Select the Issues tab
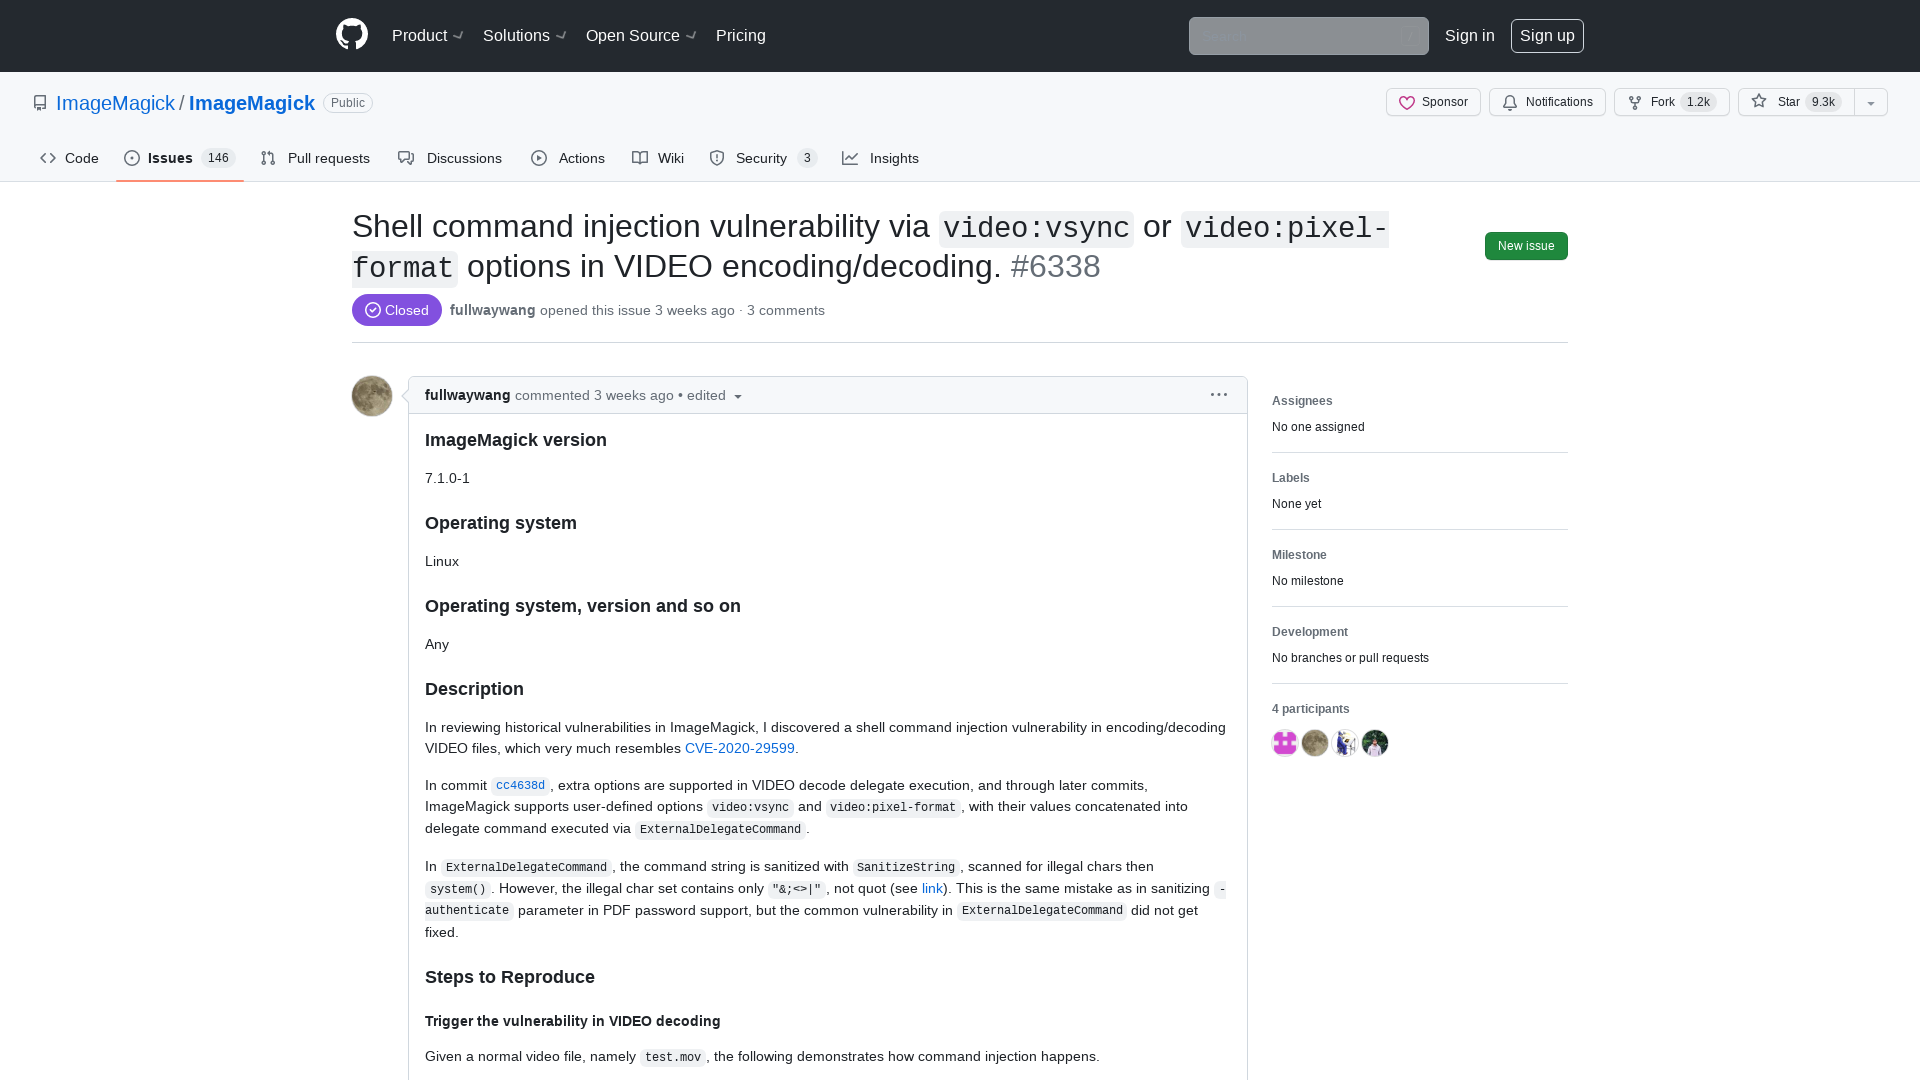The image size is (1920, 1080). click(x=178, y=158)
